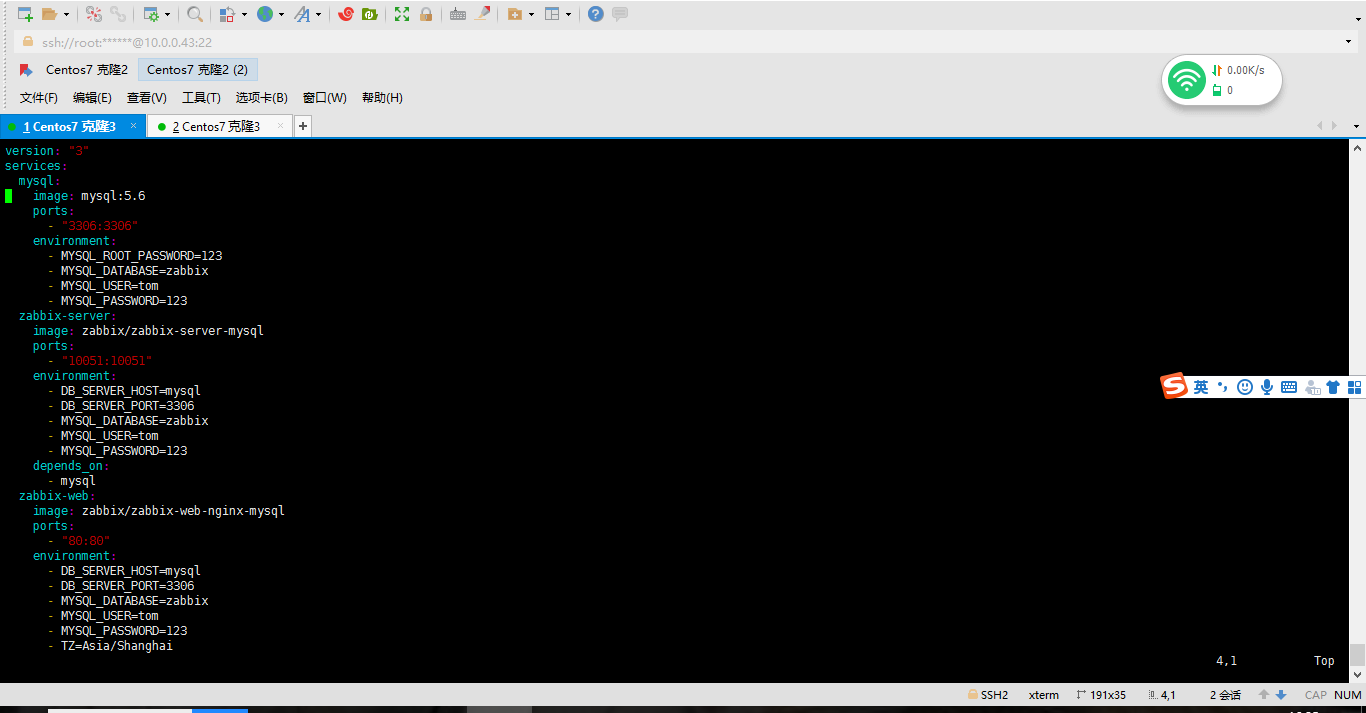Expand the Properties icon dropdown arrow
The height and width of the screenshot is (713, 1366).
tap(167, 15)
